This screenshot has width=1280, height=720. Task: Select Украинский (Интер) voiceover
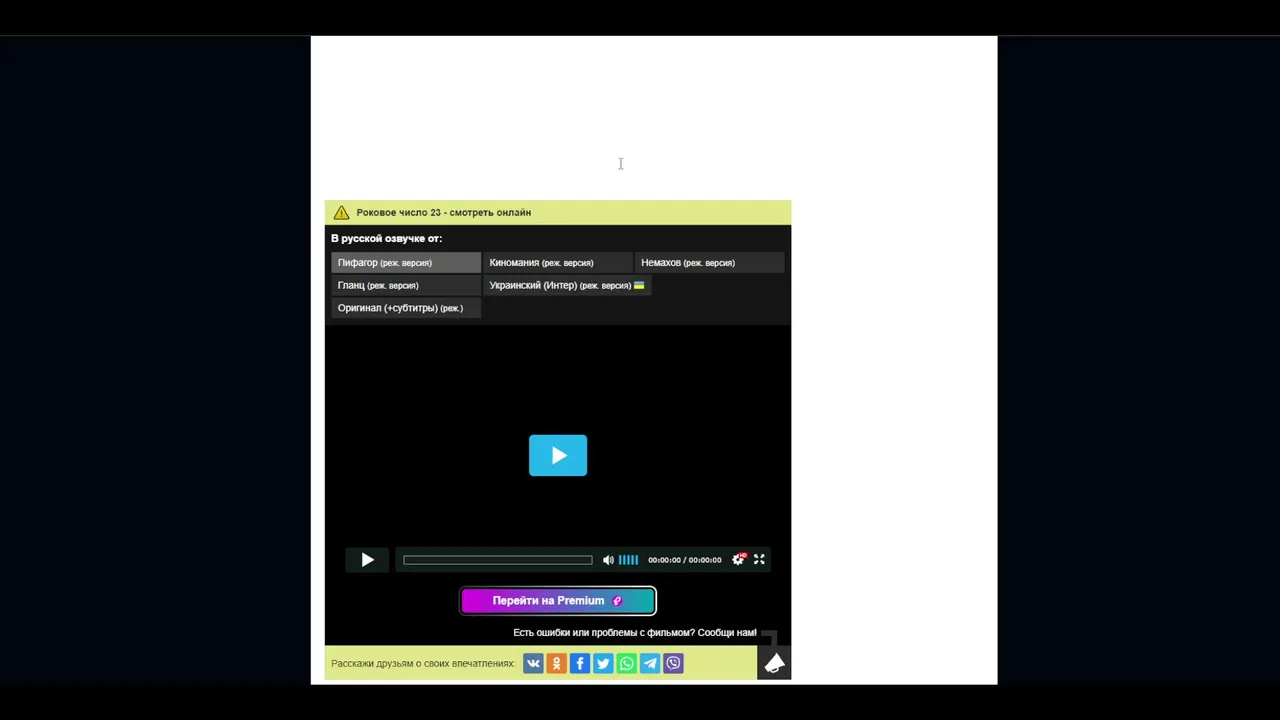click(567, 286)
